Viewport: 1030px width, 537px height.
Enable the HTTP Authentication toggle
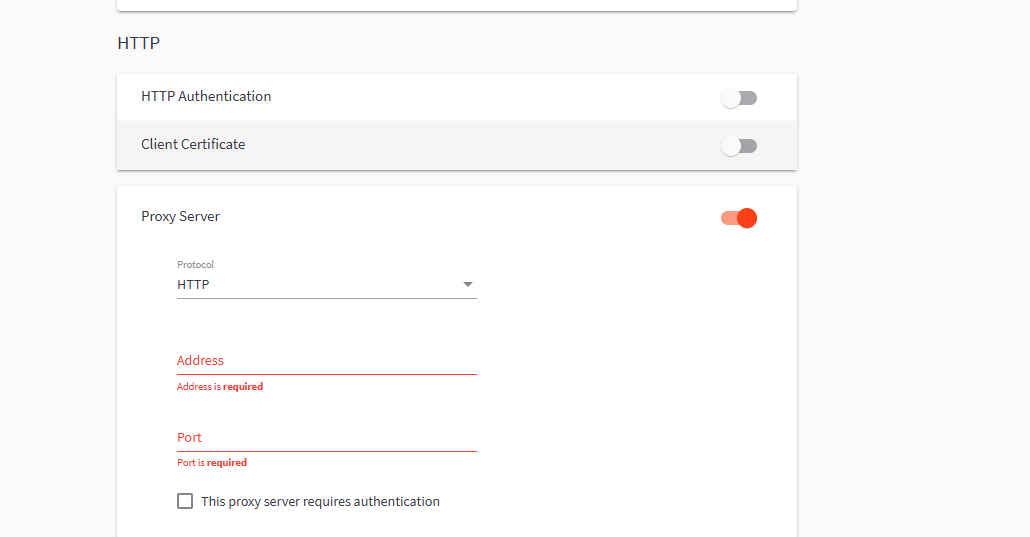coord(739,98)
